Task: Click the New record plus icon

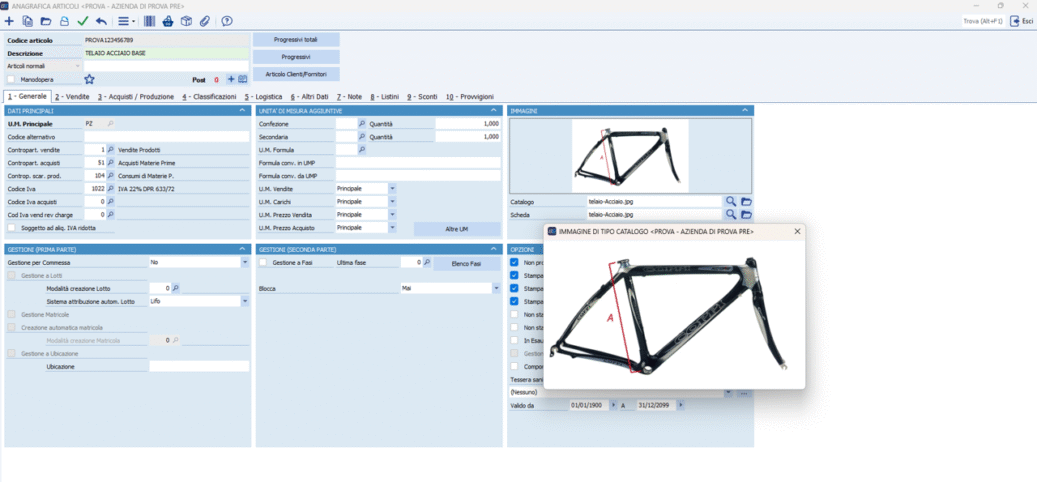Action: (9, 21)
